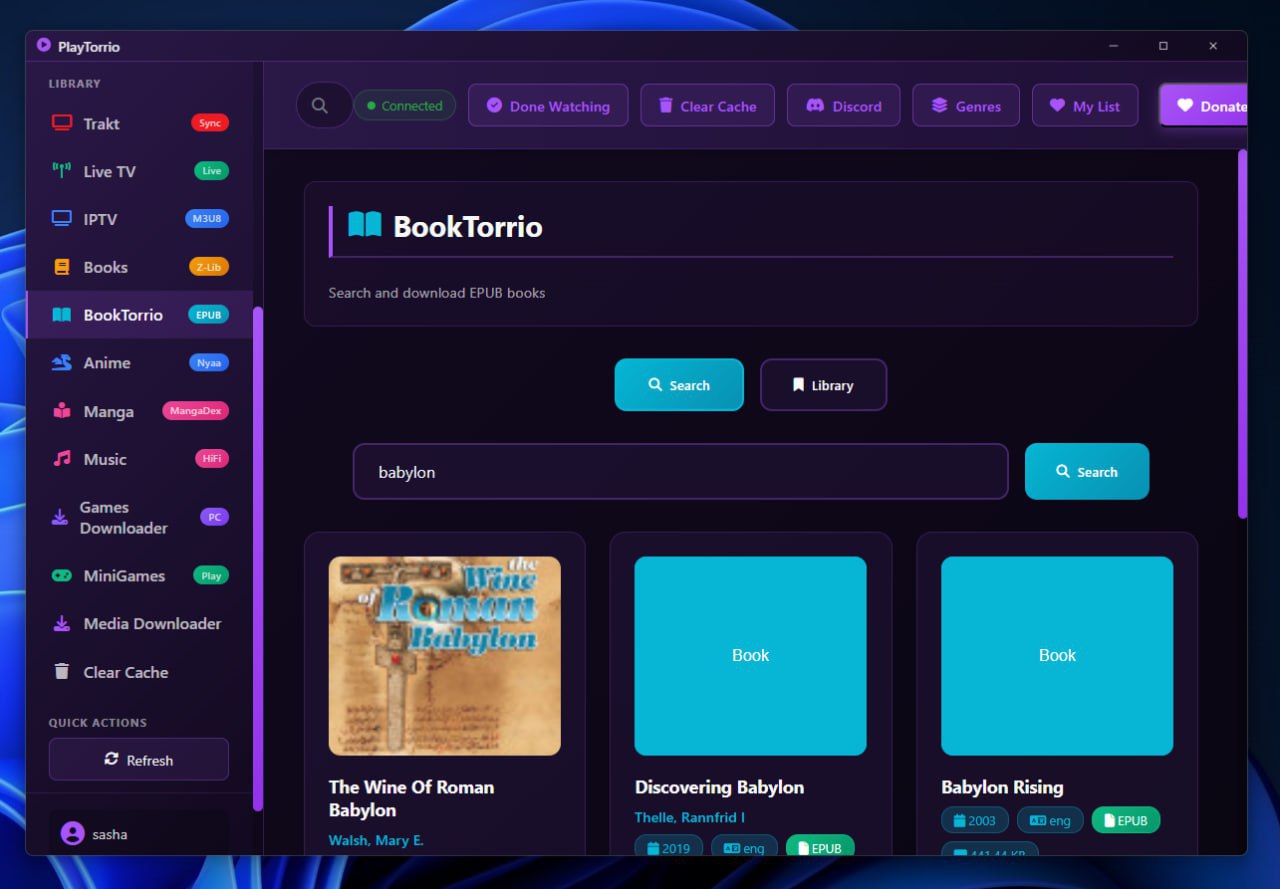This screenshot has width=1280, height=889.
Task: Click the author name "Thelle, Rannfrid I"
Action: [690, 817]
